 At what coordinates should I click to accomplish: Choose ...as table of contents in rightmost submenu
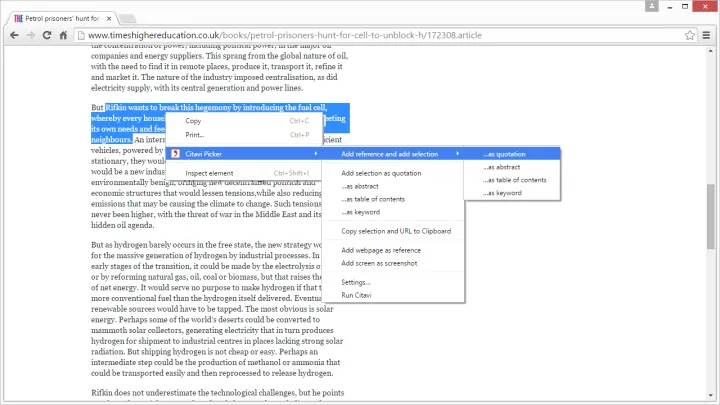pos(512,180)
